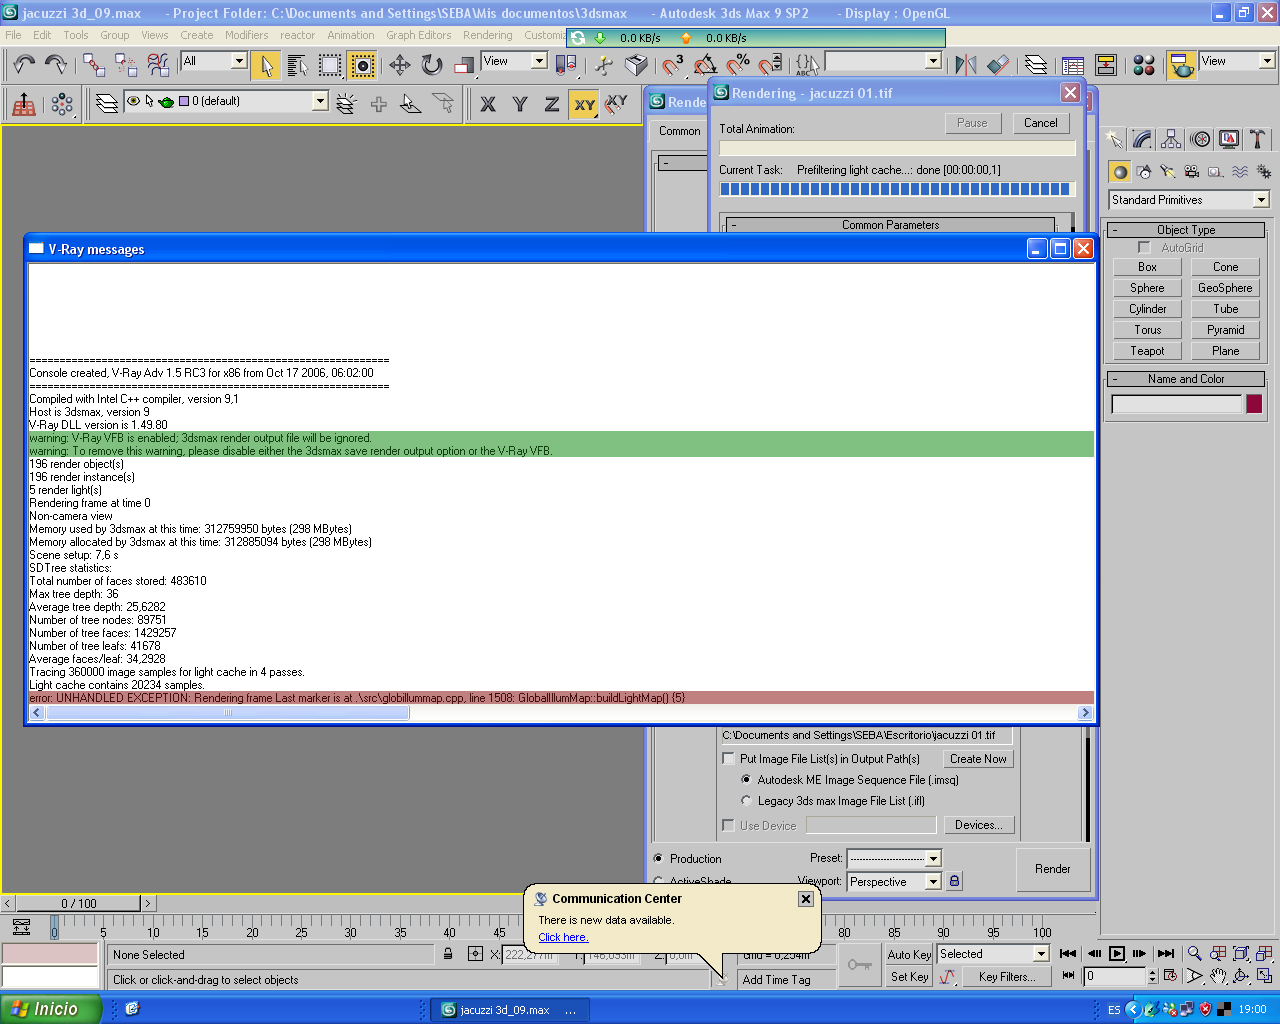Viewport: 1280px width, 1024px height.
Task: Open the Select by Name tool
Action: click(297, 65)
